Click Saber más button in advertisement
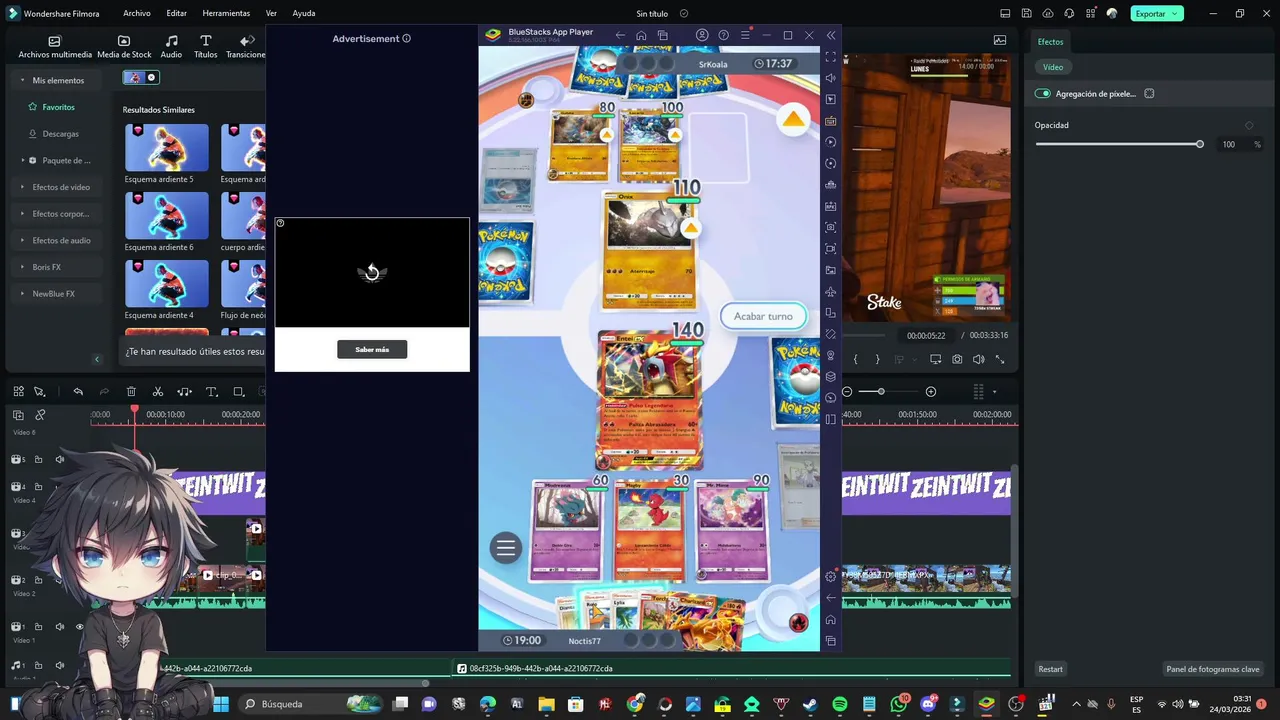Viewport: 1280px width, 720px height. (x=372, y=349)
